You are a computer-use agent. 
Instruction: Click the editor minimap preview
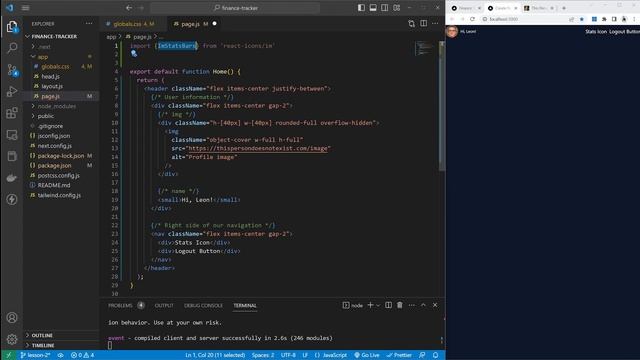(x=424, y=49)
